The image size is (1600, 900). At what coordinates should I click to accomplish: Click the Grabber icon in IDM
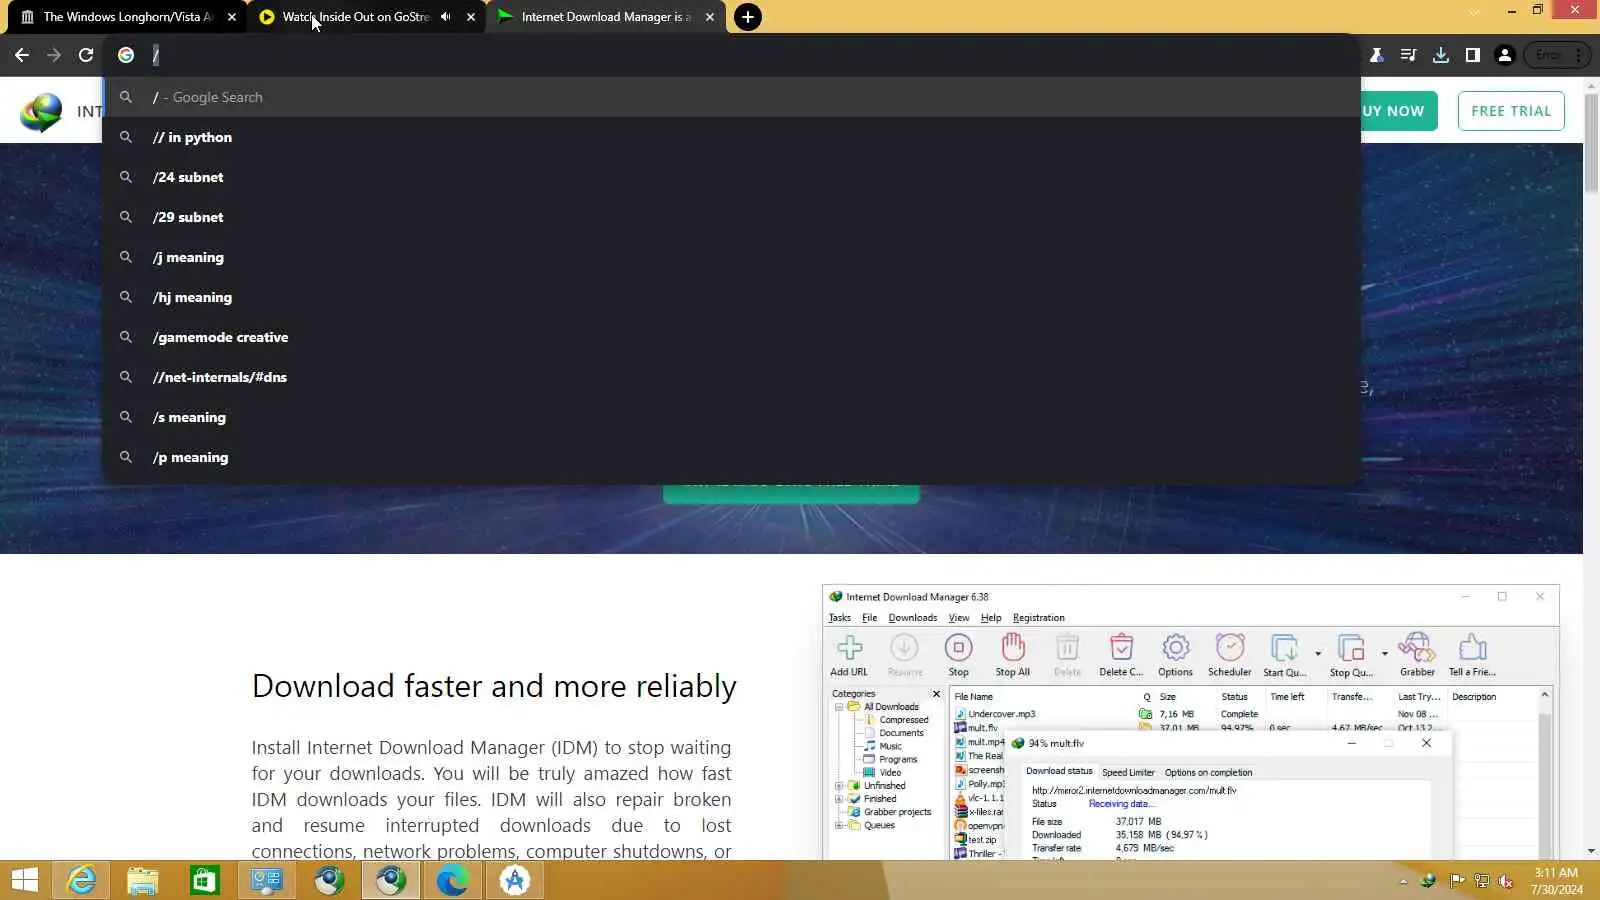tap(1417, 655)
